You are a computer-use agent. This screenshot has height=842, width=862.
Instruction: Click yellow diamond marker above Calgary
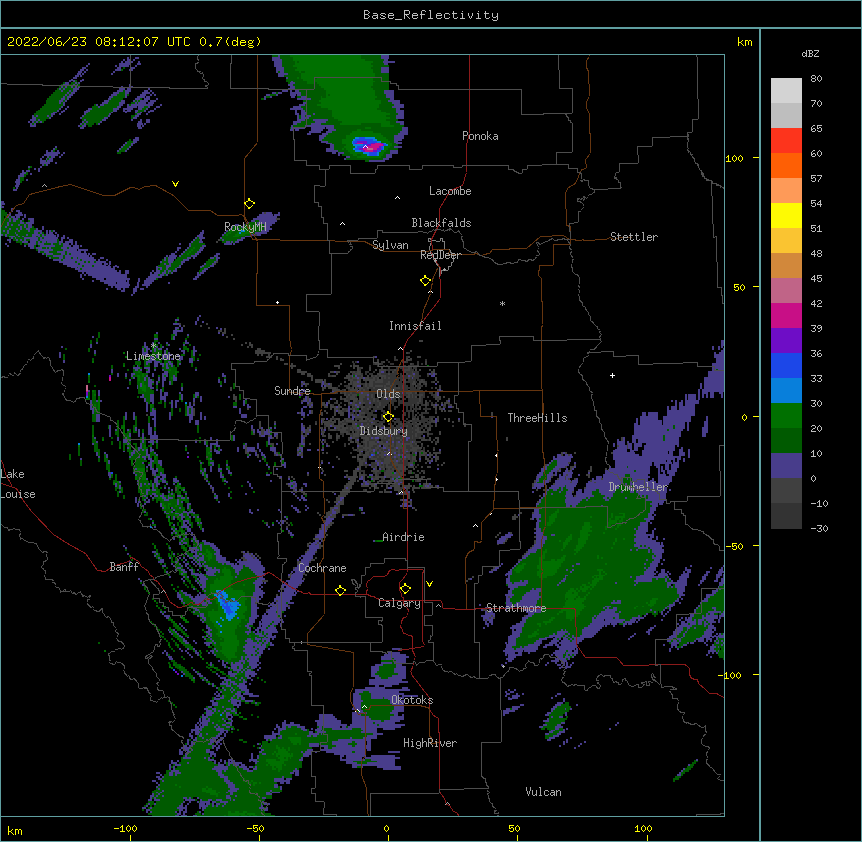click(x=405, y=589)
